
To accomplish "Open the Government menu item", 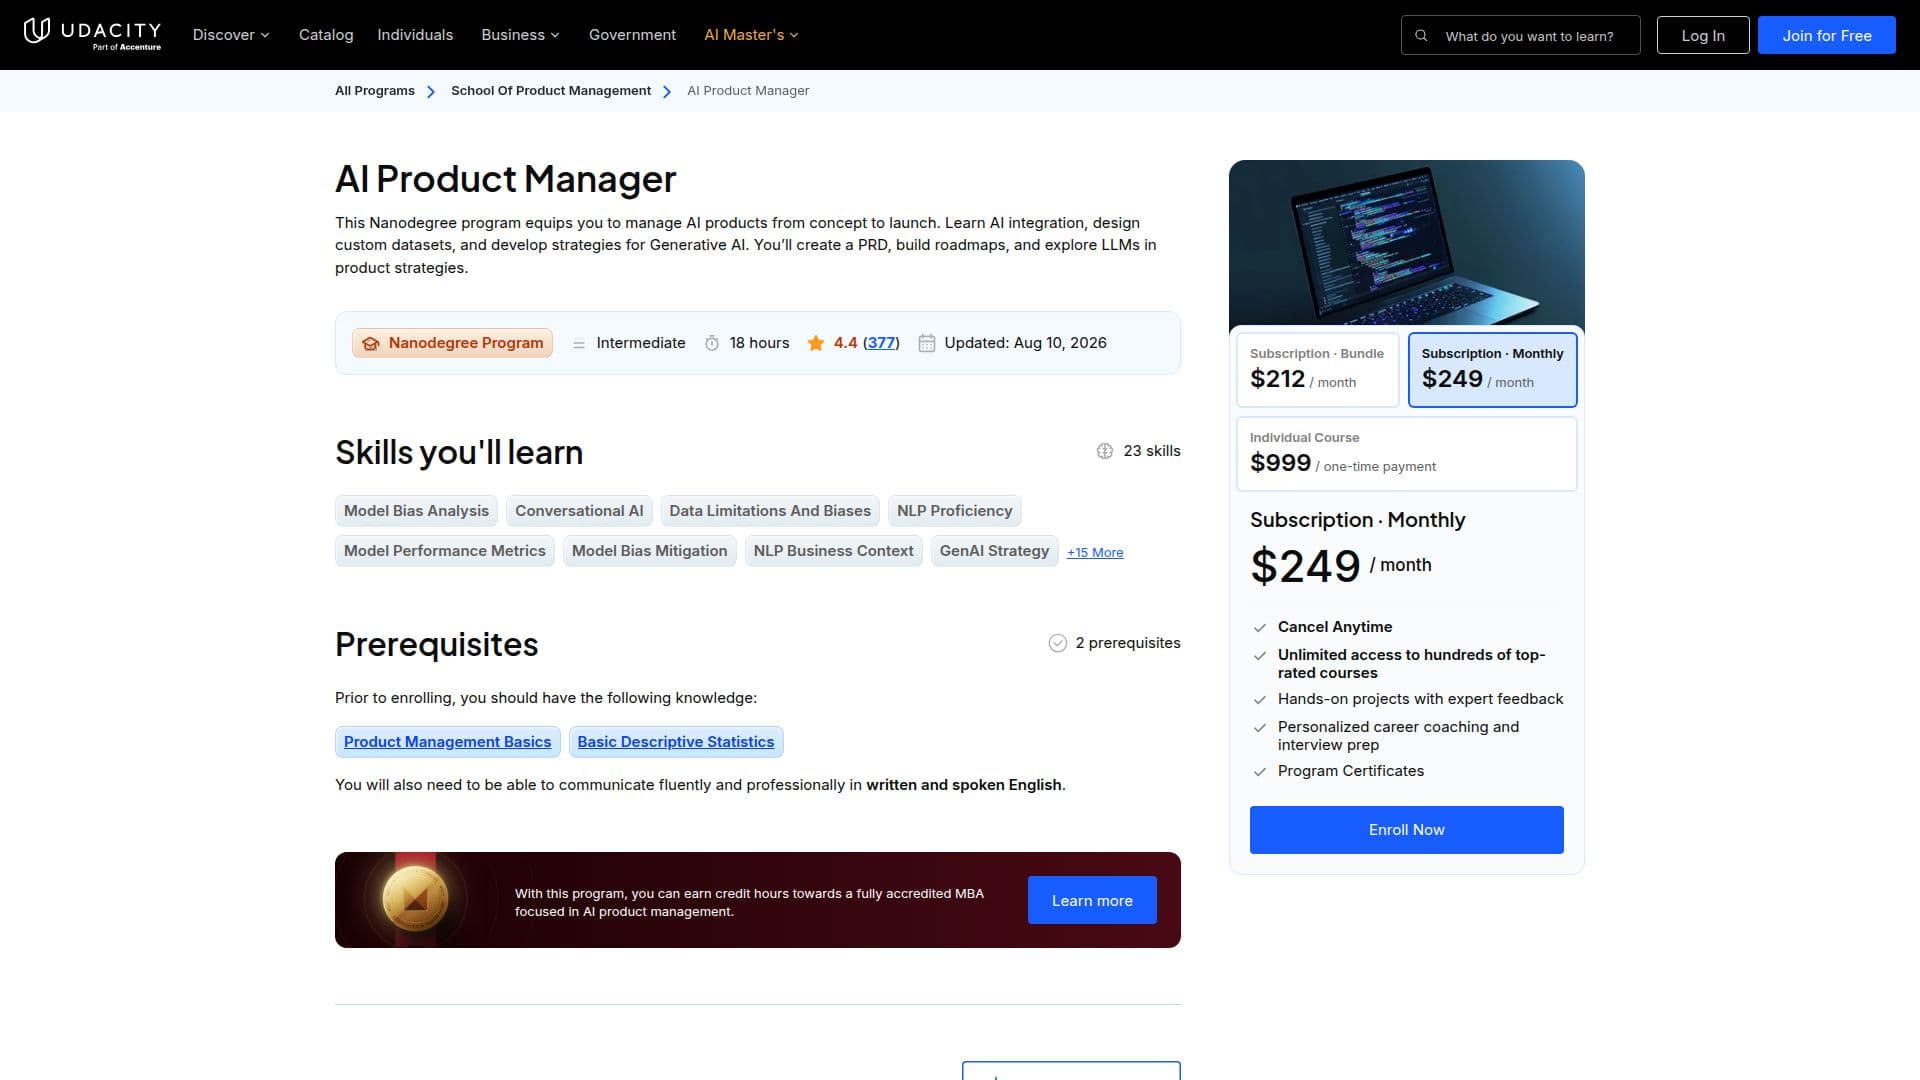I will pyautogui.click(x=632, y=35).
